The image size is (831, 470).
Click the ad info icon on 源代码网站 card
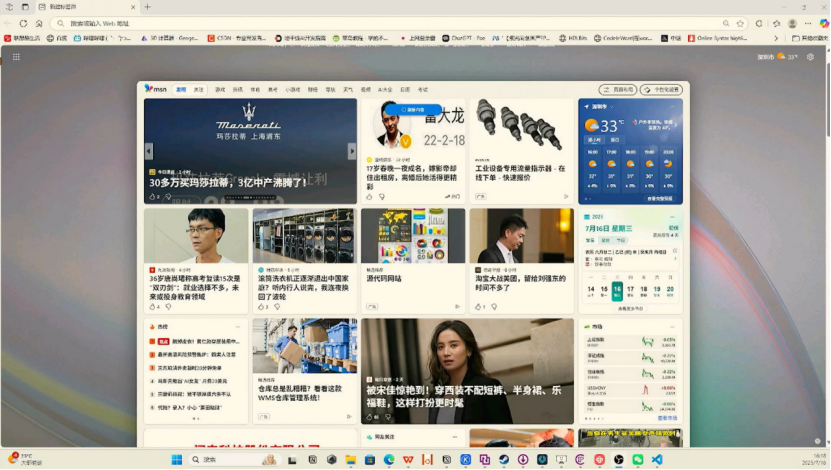(x=457, y=307)
